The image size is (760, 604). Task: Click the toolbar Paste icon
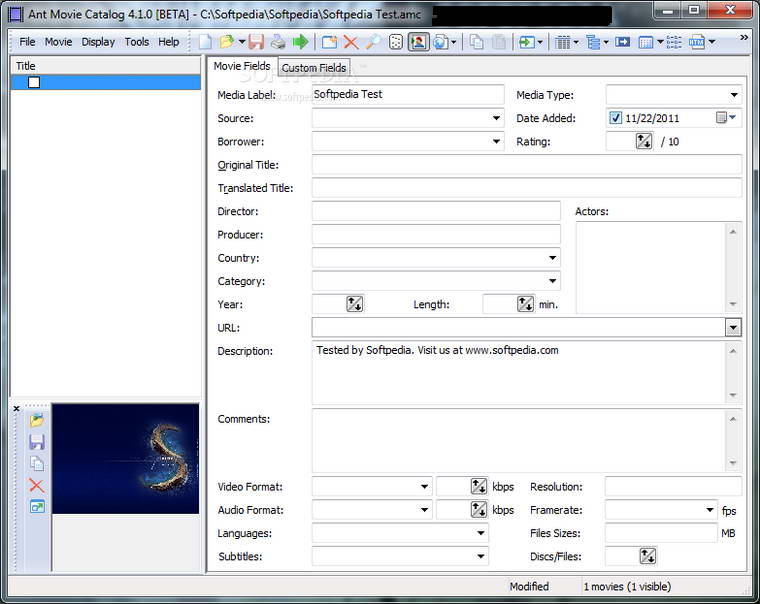499,42
